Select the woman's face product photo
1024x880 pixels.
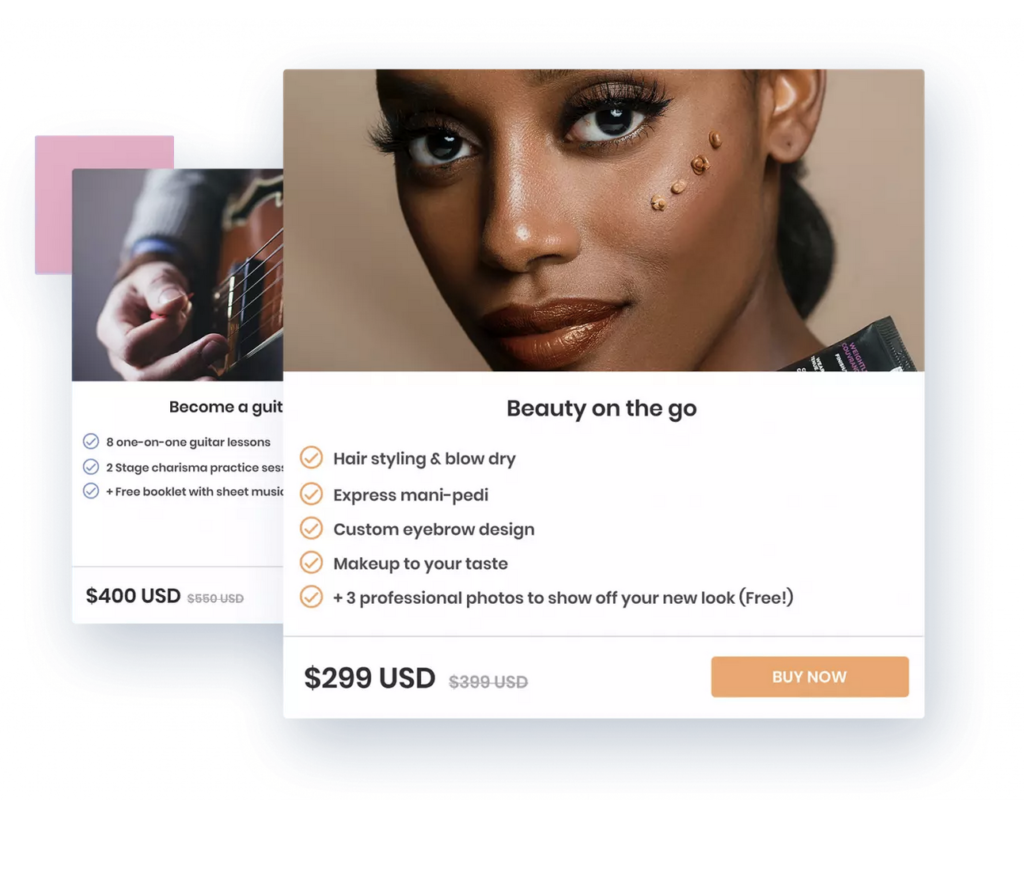coord(603,220)
